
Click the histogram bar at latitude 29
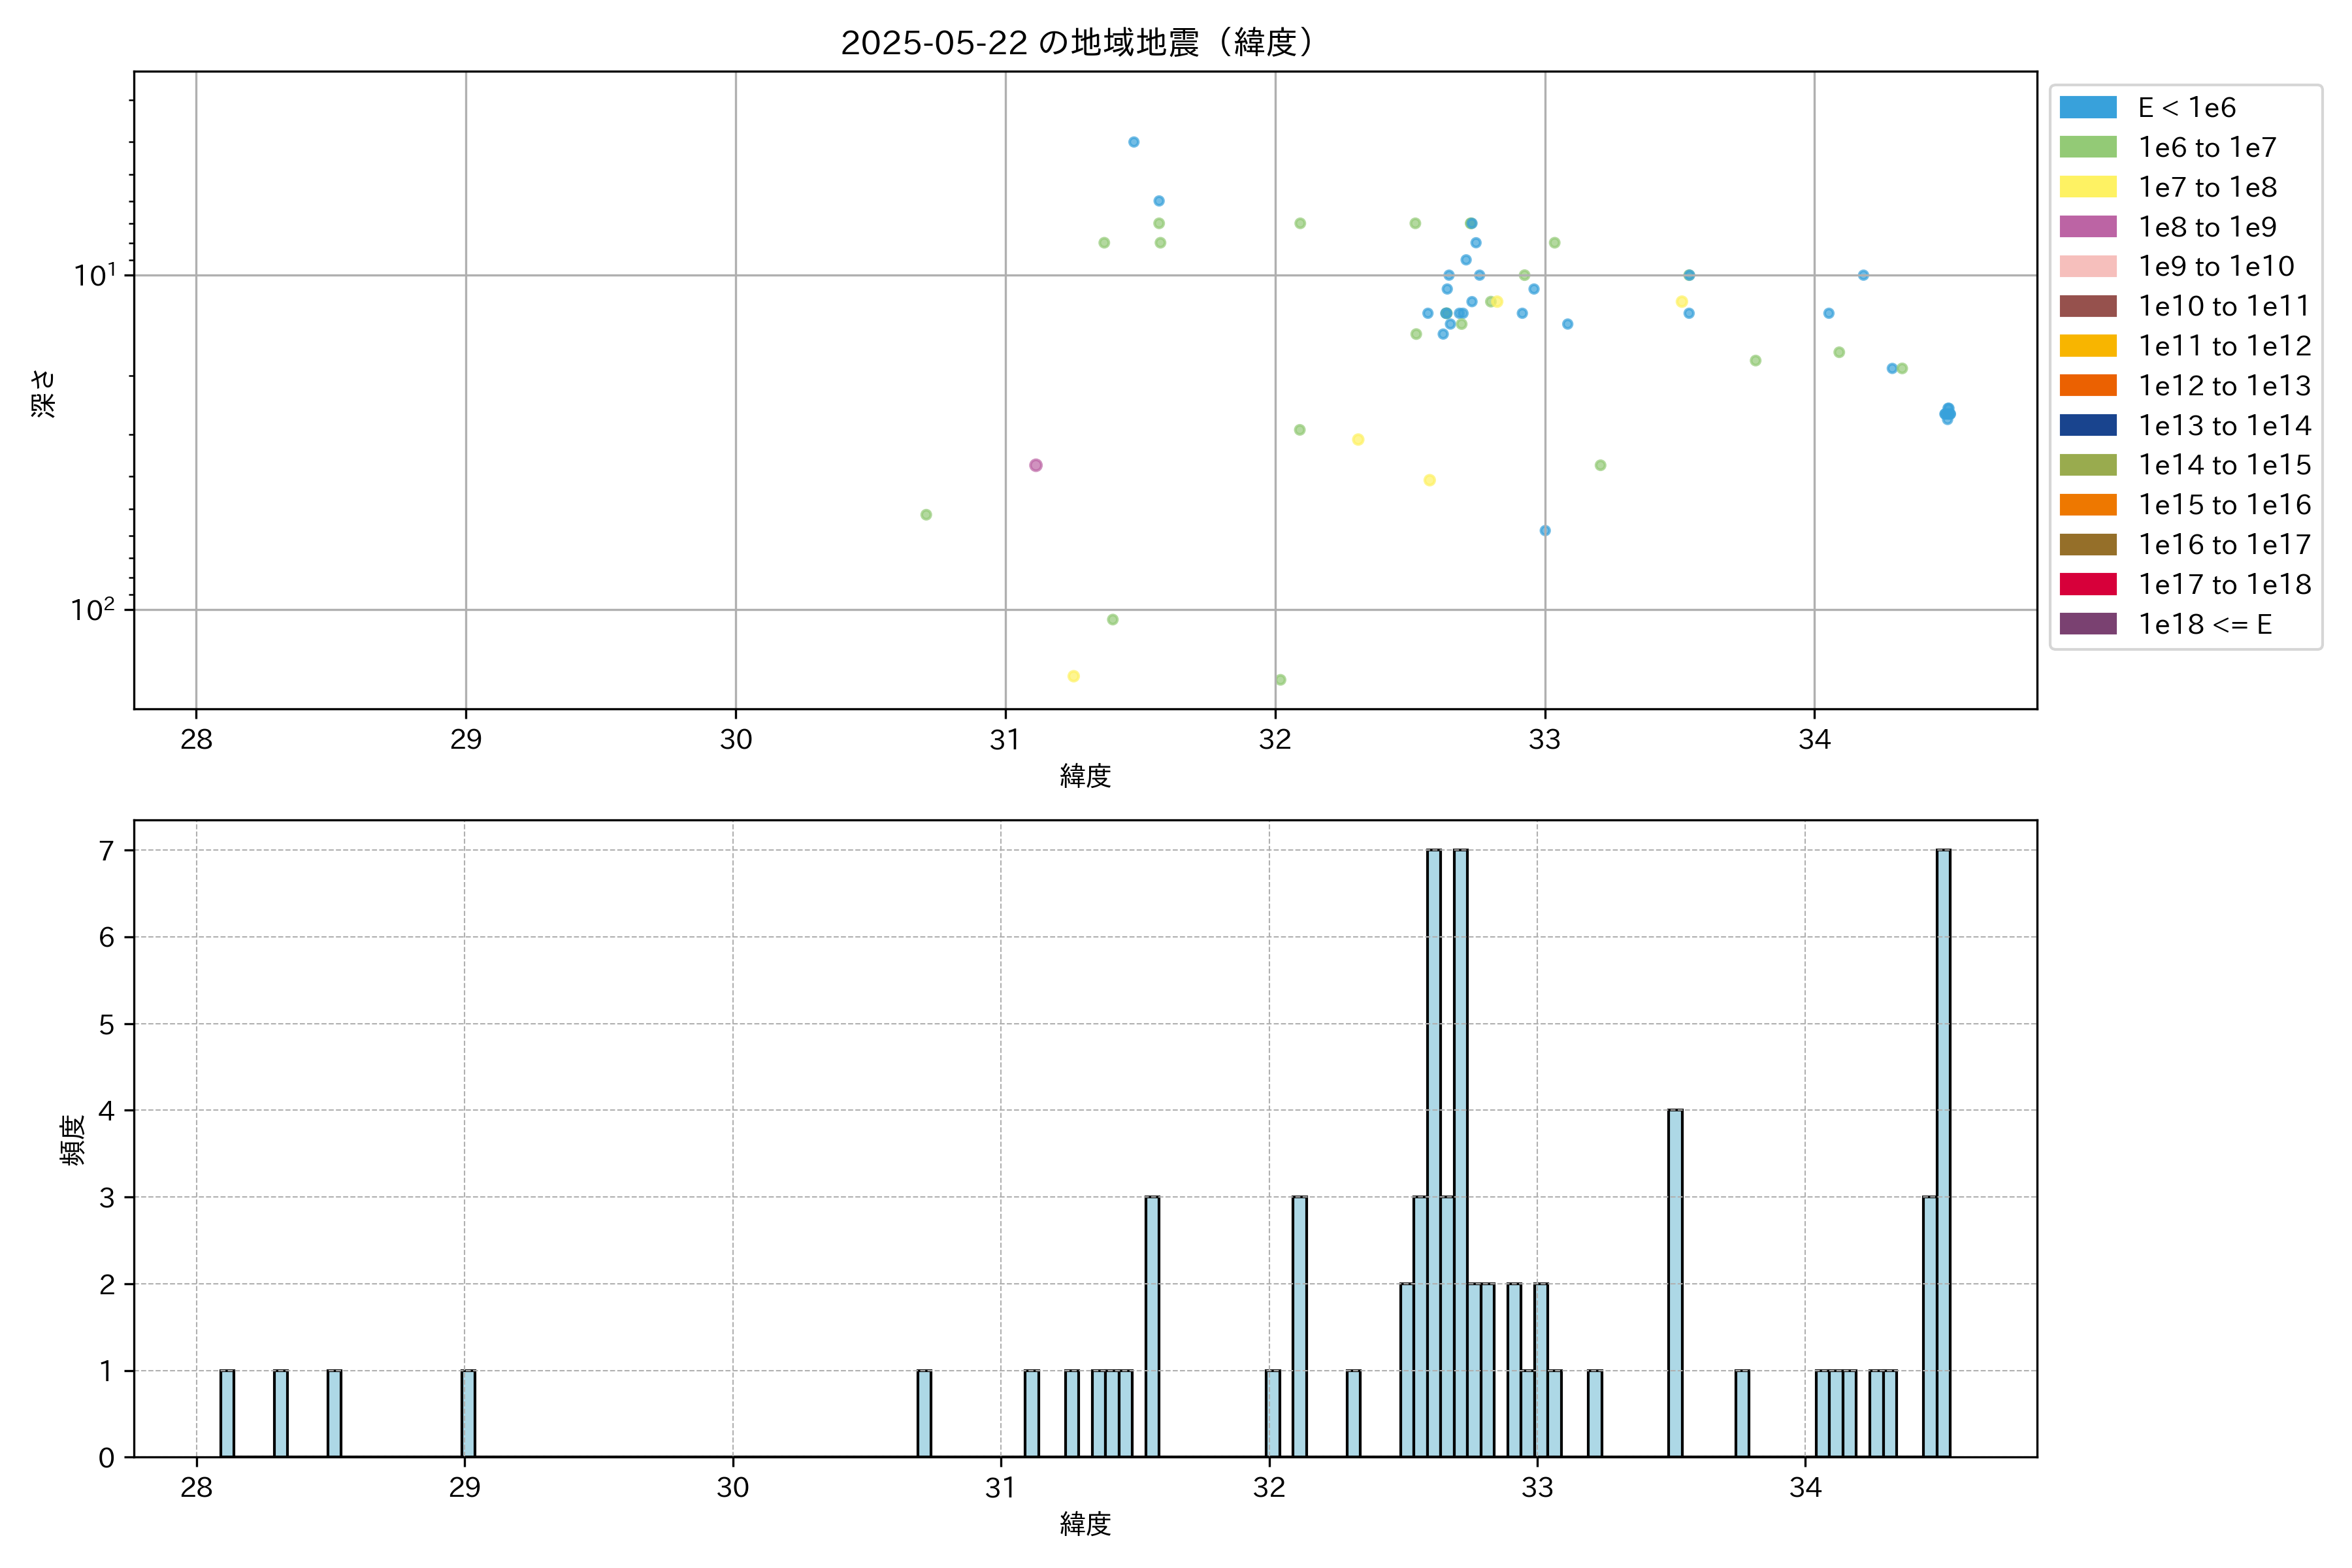(468, 1413)
